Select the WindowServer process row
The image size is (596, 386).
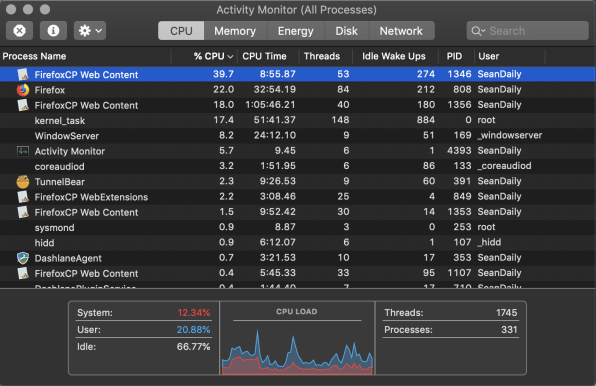coord(298,136)
